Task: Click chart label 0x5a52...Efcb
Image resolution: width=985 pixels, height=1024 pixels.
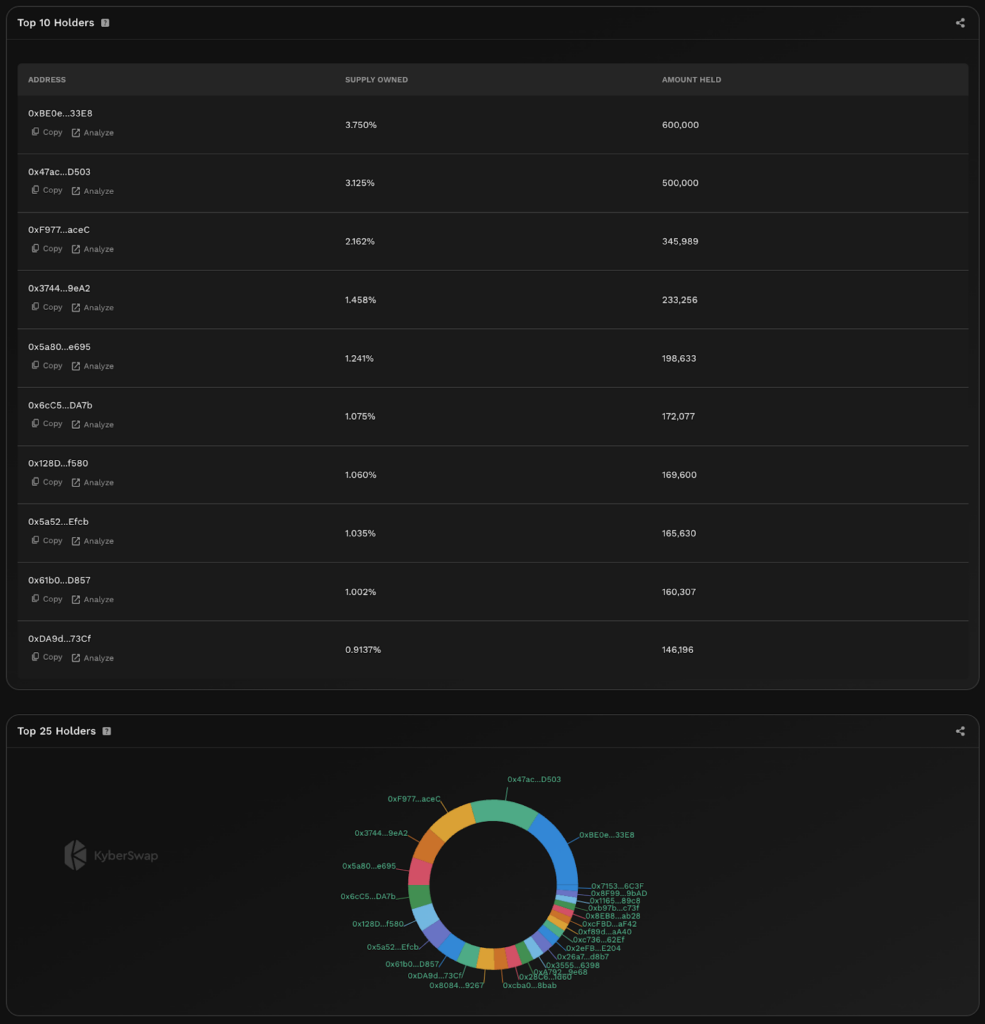Action: (x=393, y=946)
